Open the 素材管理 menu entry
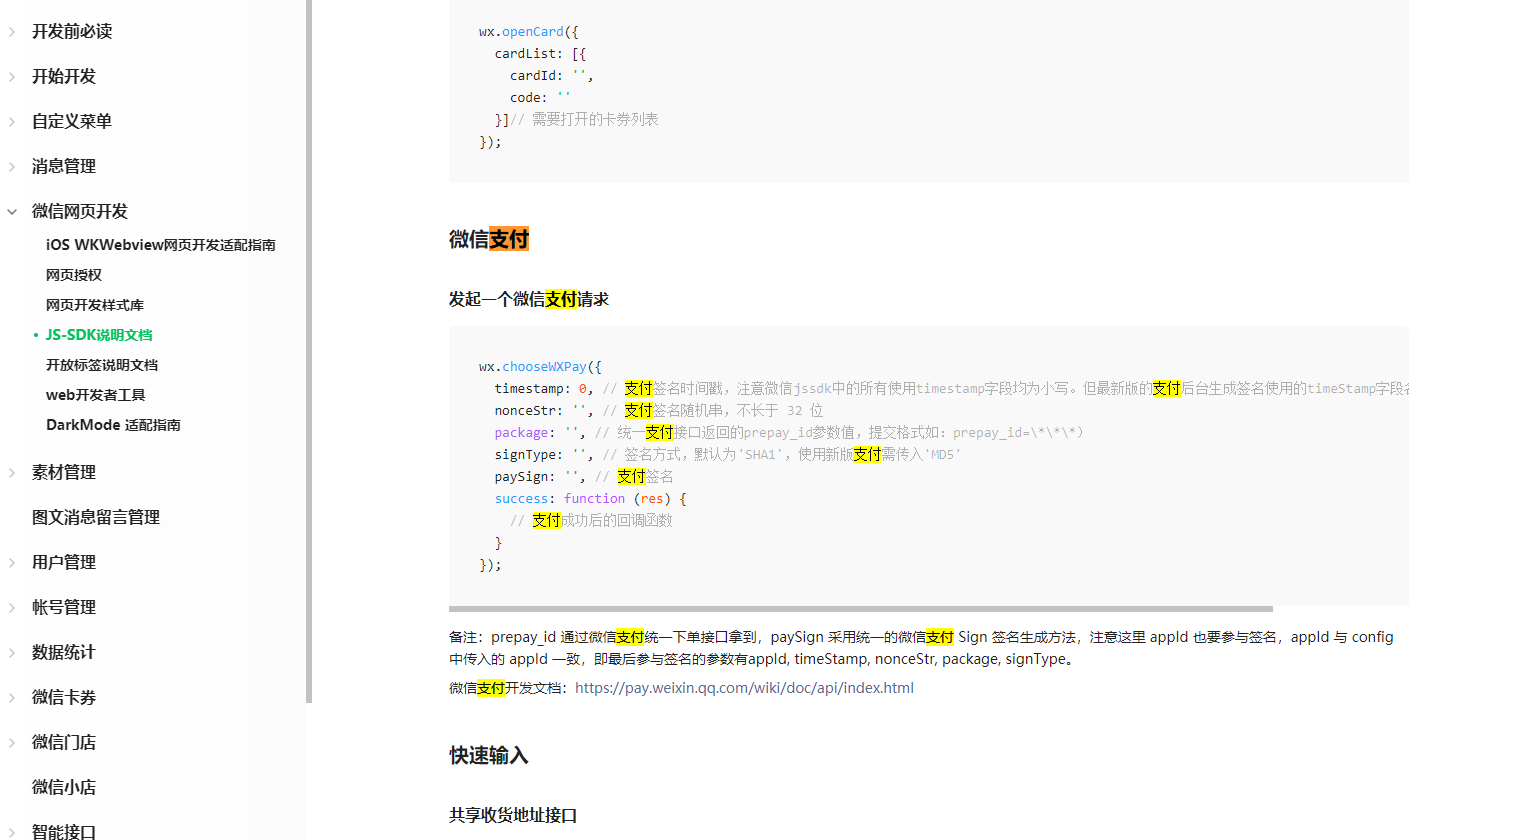This screenshot has height=840, width=1537. [x=64, y=472]
